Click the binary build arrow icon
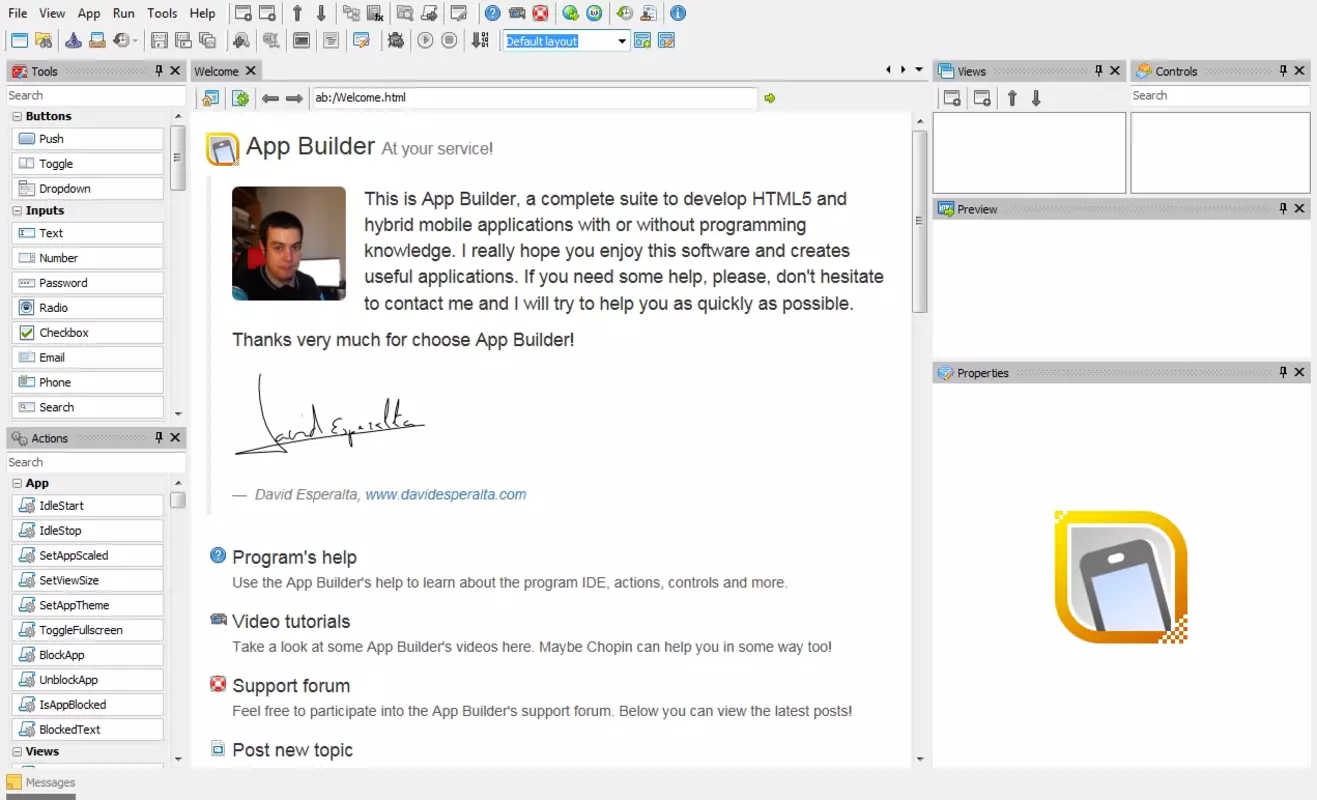The height and width of the screenshot is (800, 1317). (480, 41)
